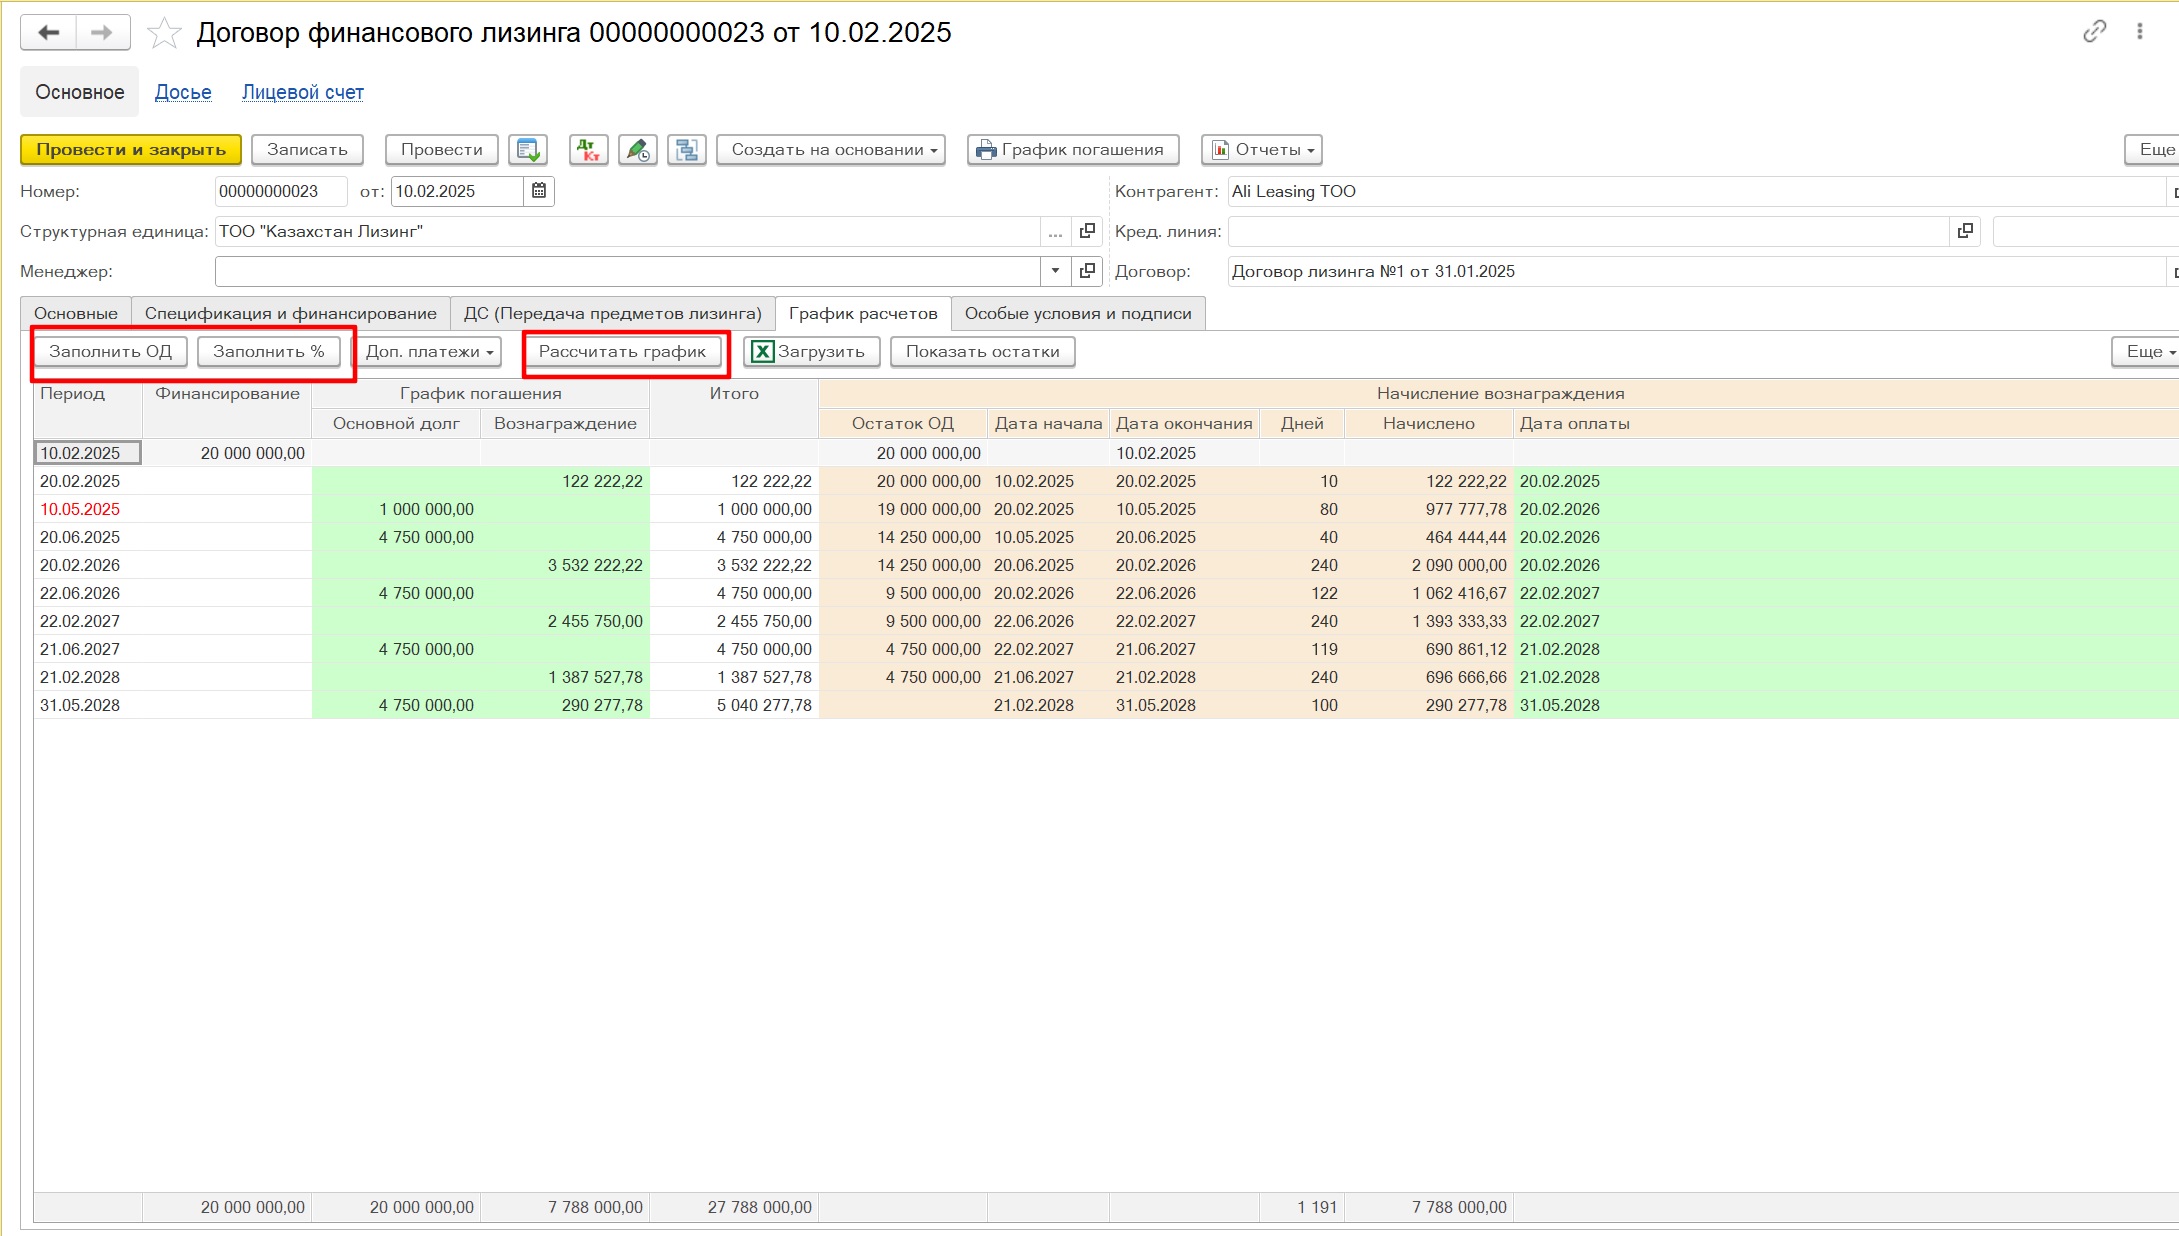Open Особые условия и подписи tab
The height and width of the screenshot is (1236, 2179).
click(x=1078, y=314)
